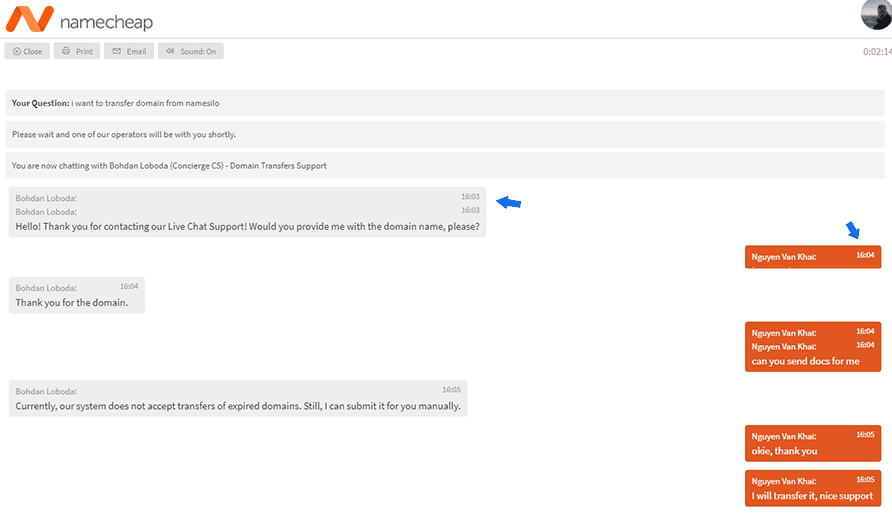This screenshot has height=532, width=892.
Task: Click the 'Hello! Thank you for contacting' message
Action: click(247, 212)
